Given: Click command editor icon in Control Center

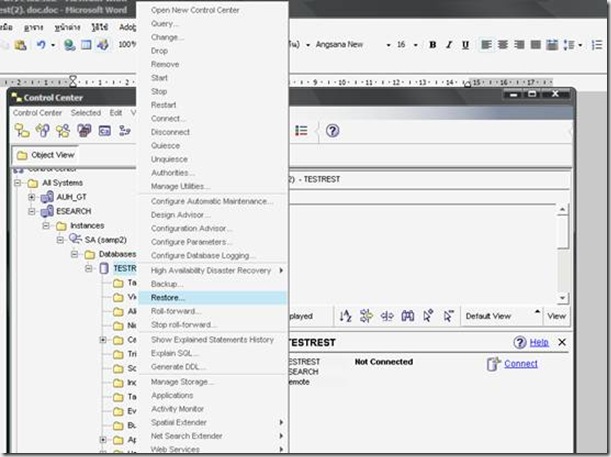Looking at the screenshot, I should [x=104, y=131].
